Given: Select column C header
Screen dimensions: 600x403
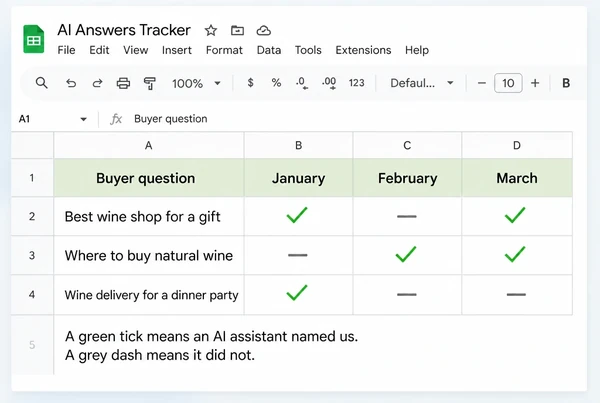Looking at the screenshot, I should 407,145.
